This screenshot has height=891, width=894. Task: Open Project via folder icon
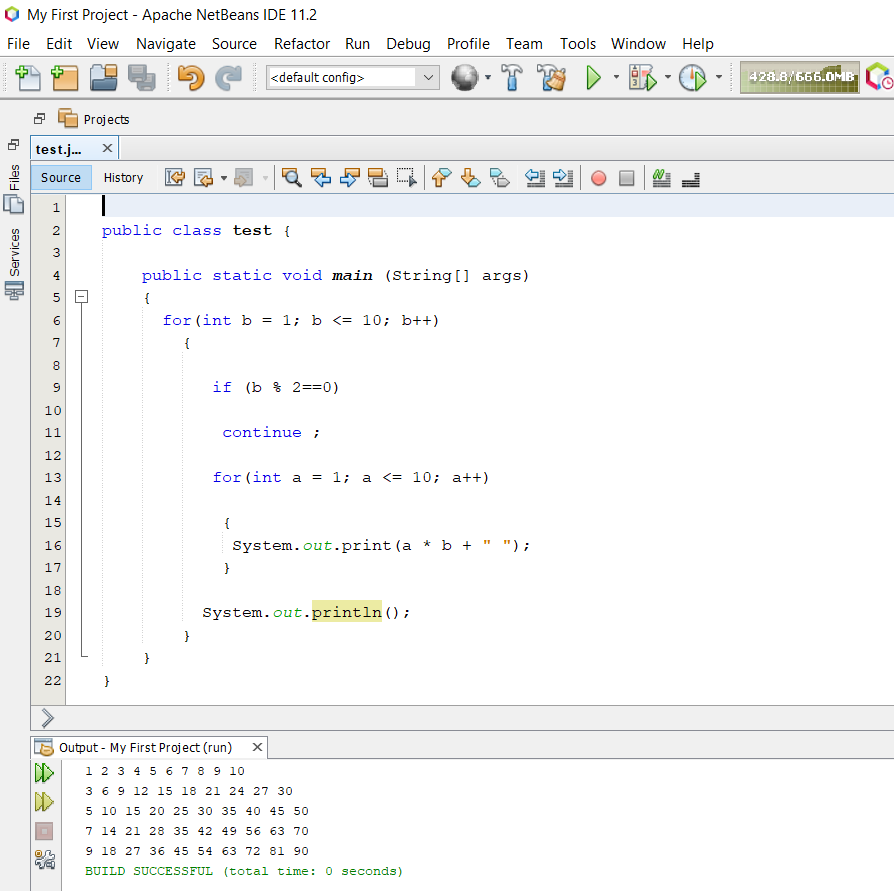[103, 78]
